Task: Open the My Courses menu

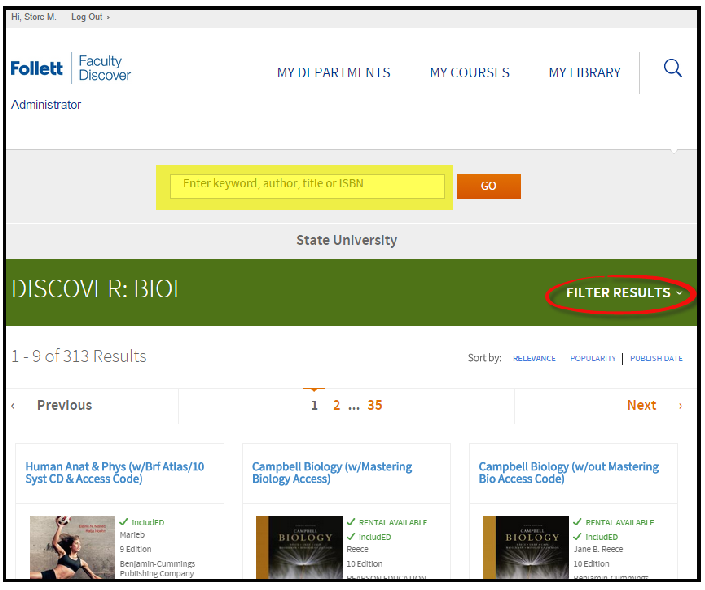Action: [469, 72]
